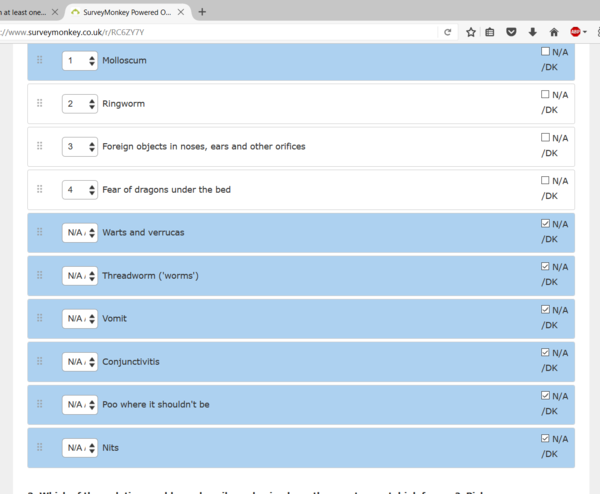Go to the browser home page
This screenshot has width=600, height=494.
point(554,32)
